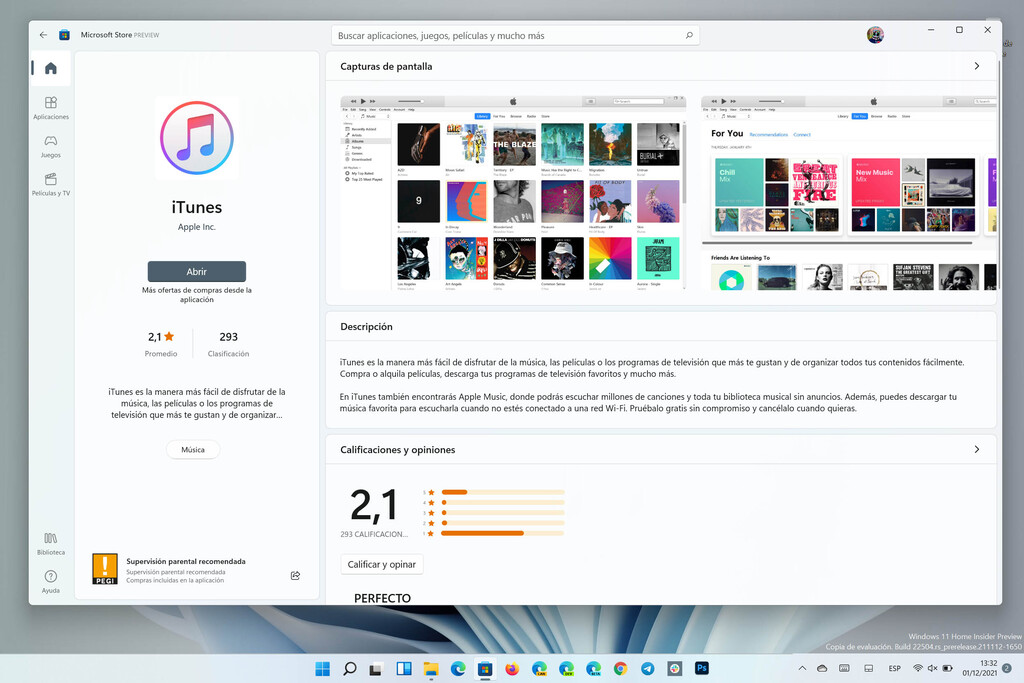Expand Capturas de pantalla section
1024x683 pixels.
[977, 66]
